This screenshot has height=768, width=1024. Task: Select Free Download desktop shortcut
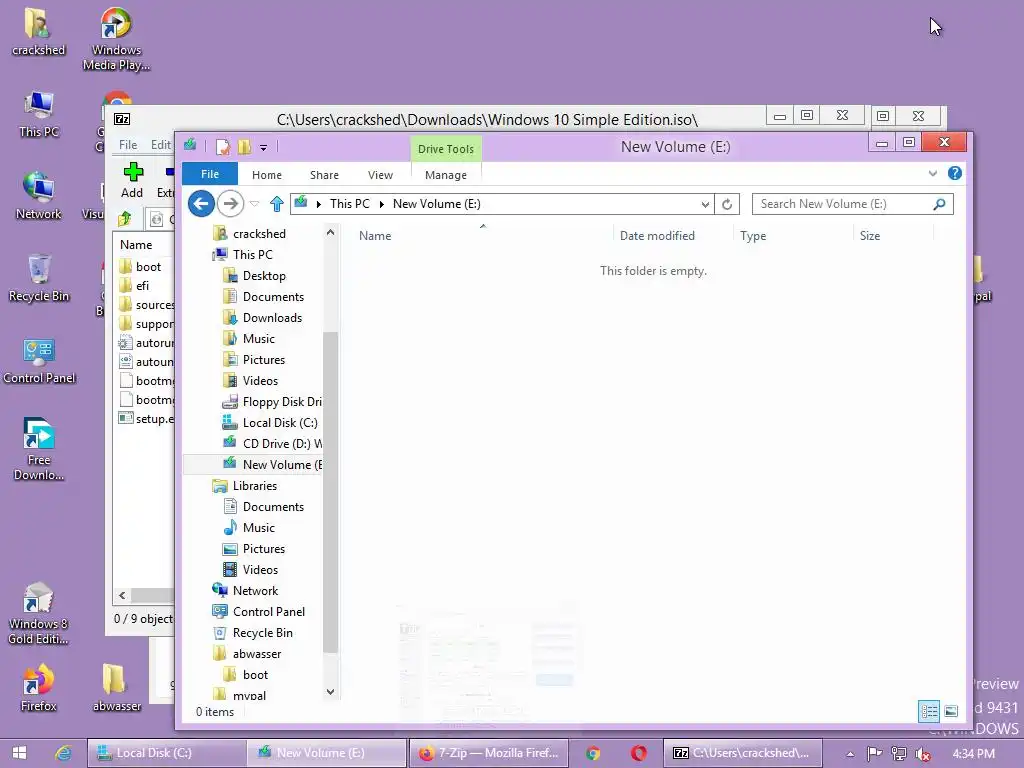coord(39,449)
